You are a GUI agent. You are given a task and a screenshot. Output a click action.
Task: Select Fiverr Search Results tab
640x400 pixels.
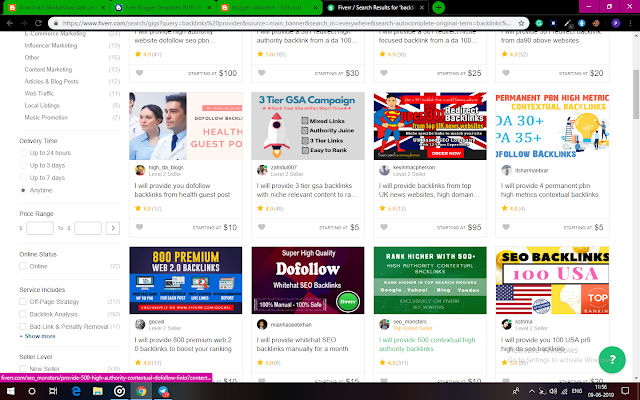tap(376, 7)
